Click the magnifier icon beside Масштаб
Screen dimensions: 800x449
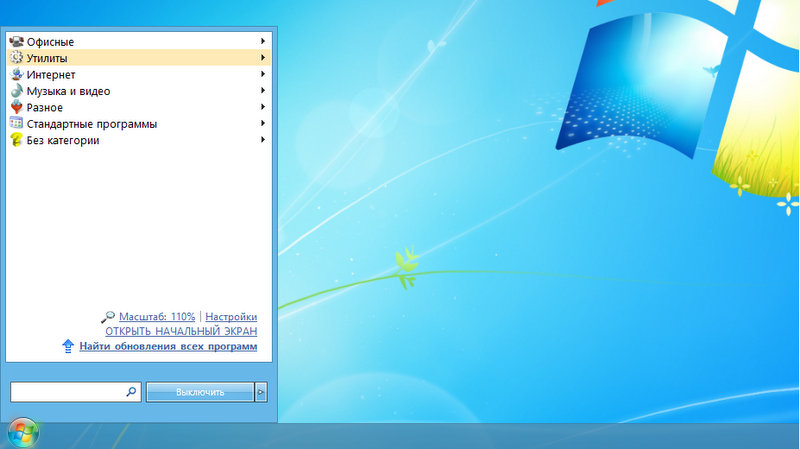pyautogui.click(x=108, y=317)
